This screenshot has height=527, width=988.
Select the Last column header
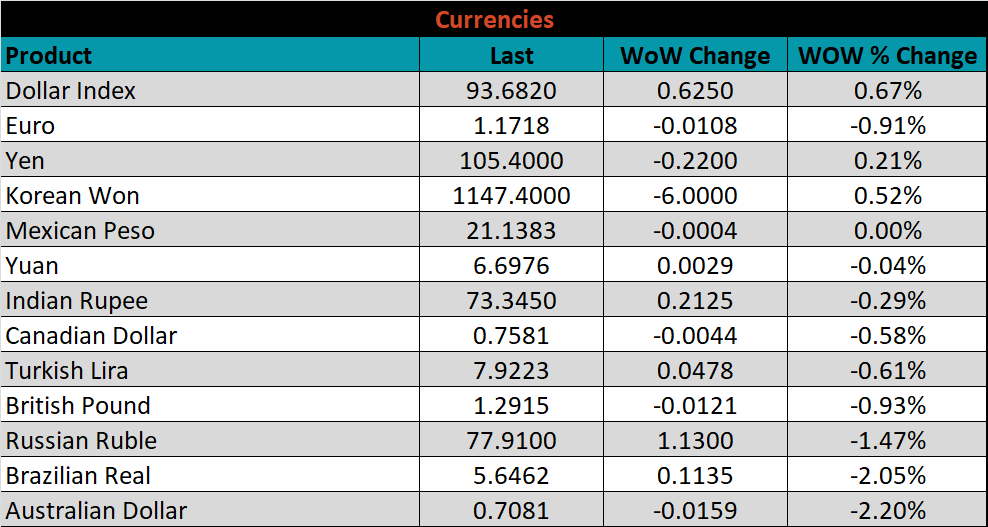tap(512, 56)
